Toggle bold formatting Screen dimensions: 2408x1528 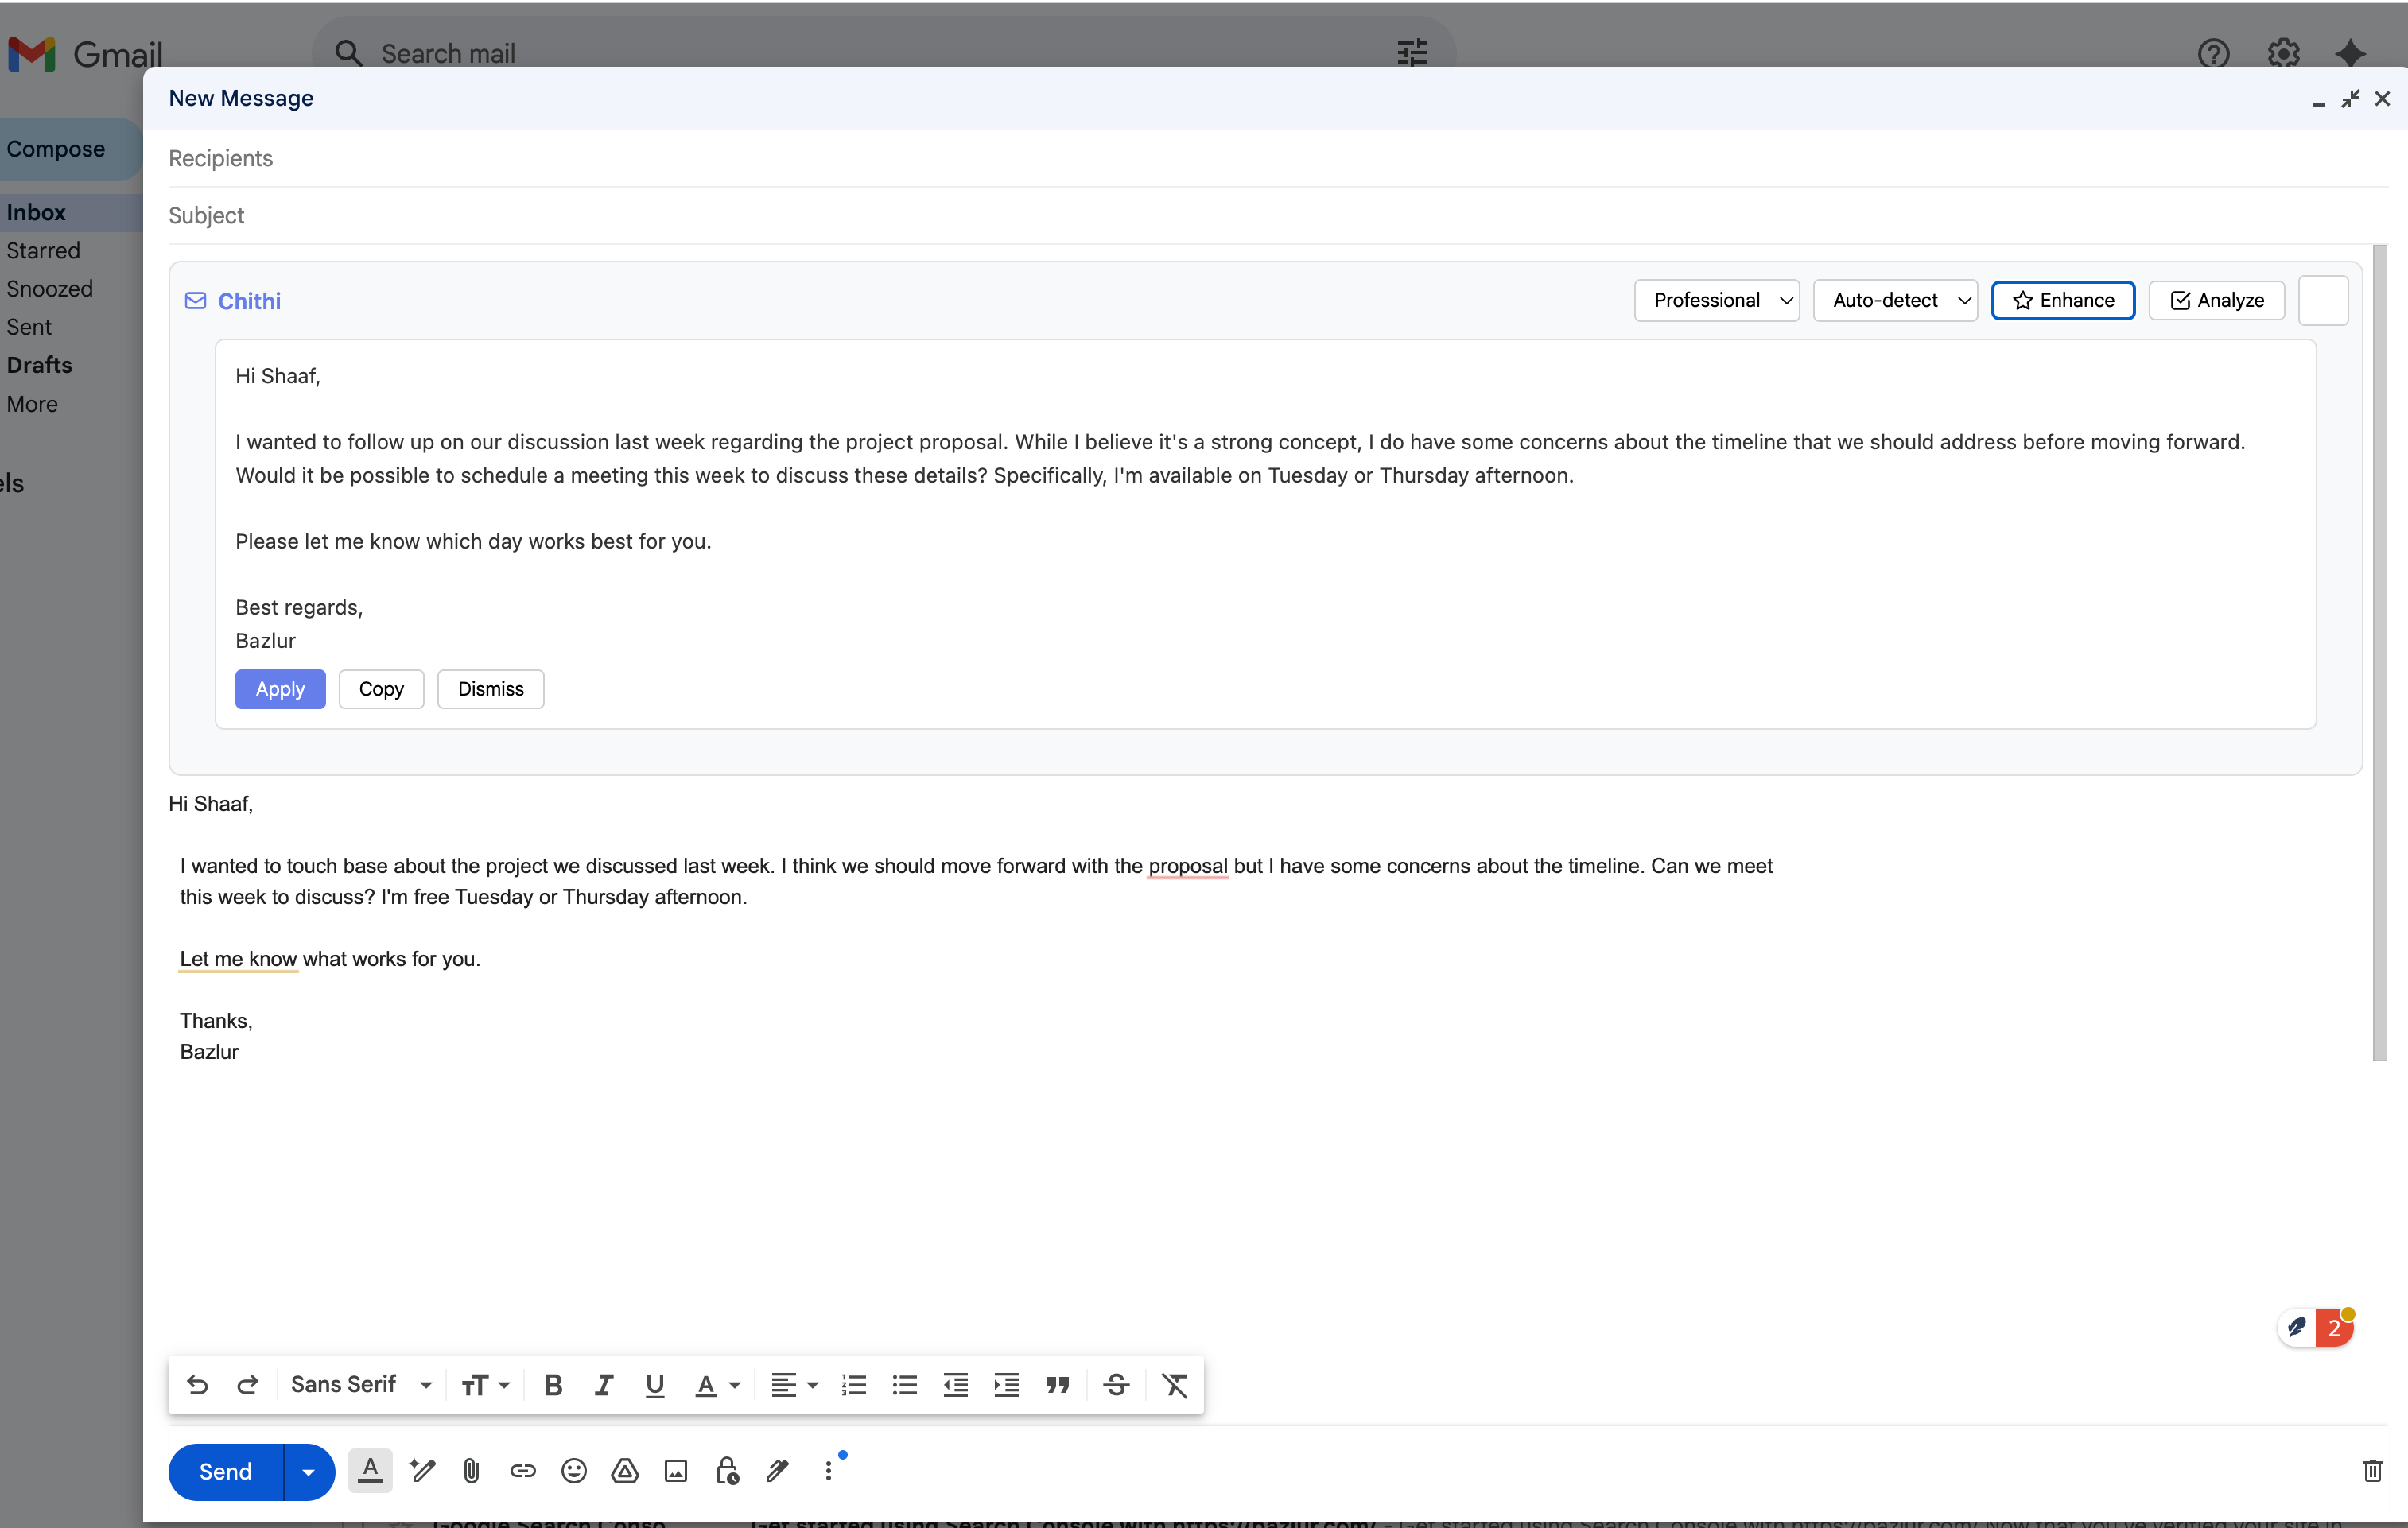[553, 1385]
